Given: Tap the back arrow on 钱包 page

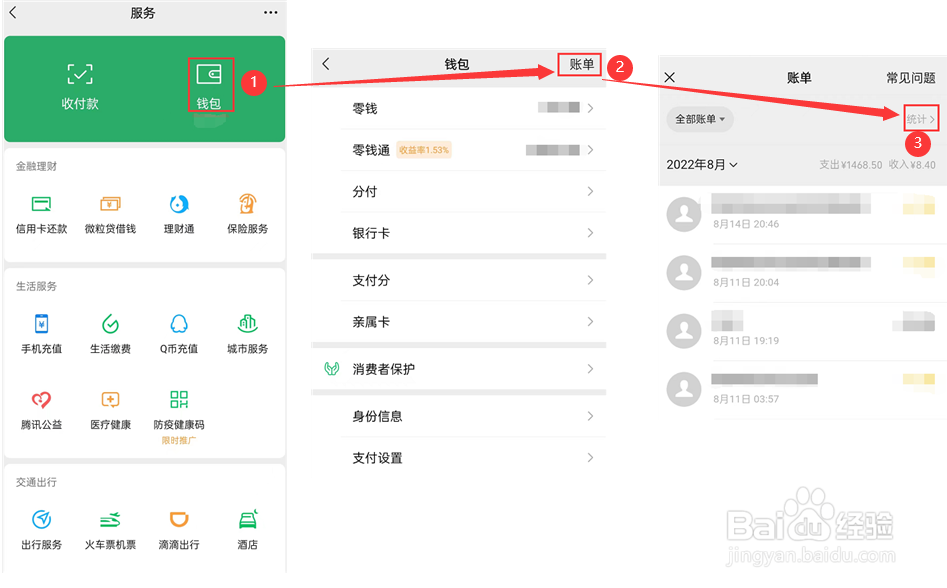Looking at the screenshot, I should [325, 63].
